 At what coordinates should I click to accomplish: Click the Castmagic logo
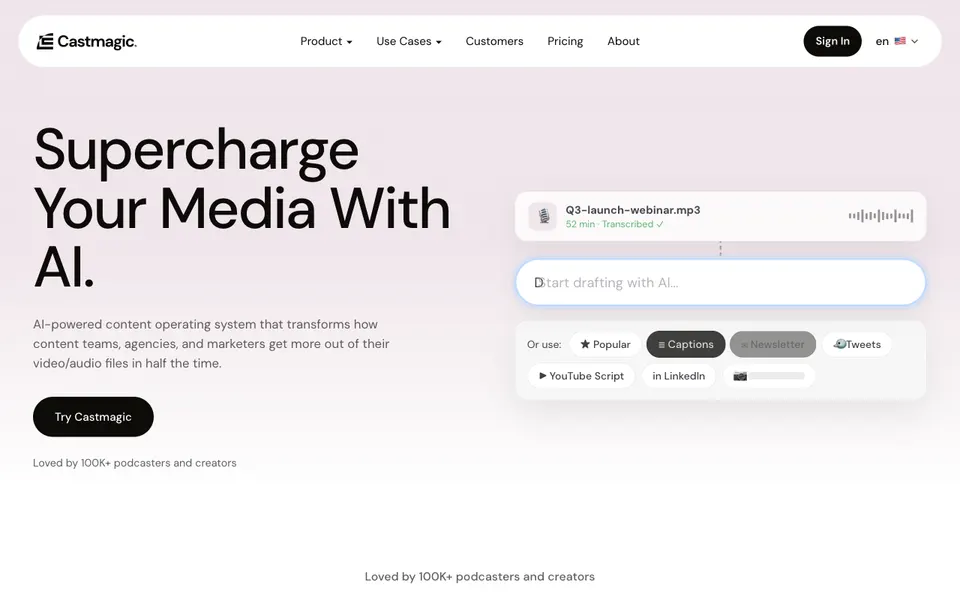click(x=86, y=42)
